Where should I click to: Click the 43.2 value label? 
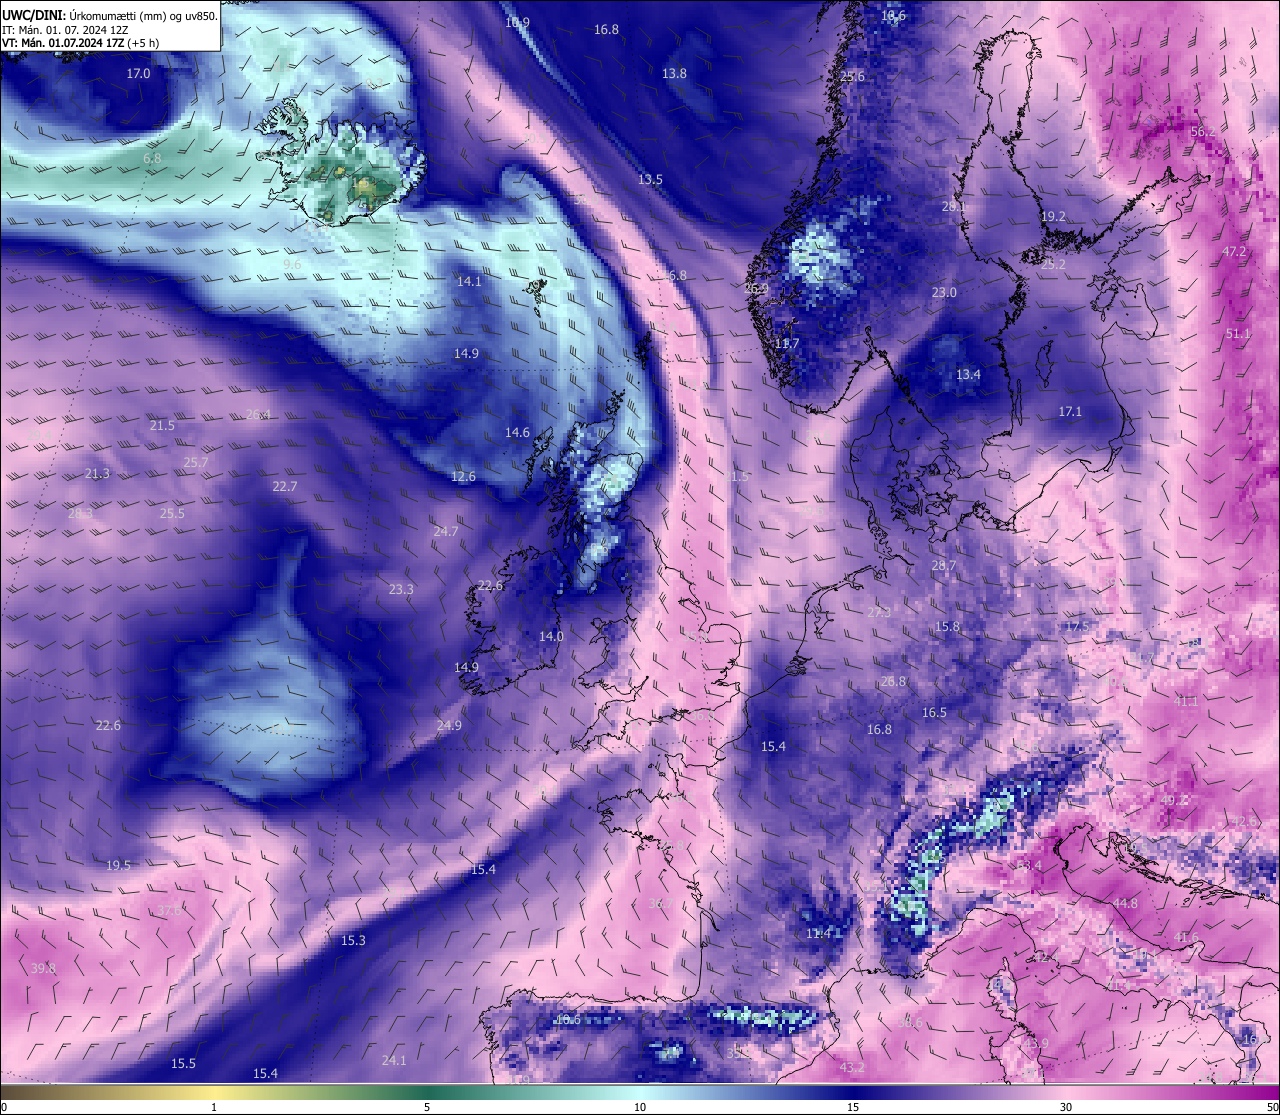[852, 1068]
